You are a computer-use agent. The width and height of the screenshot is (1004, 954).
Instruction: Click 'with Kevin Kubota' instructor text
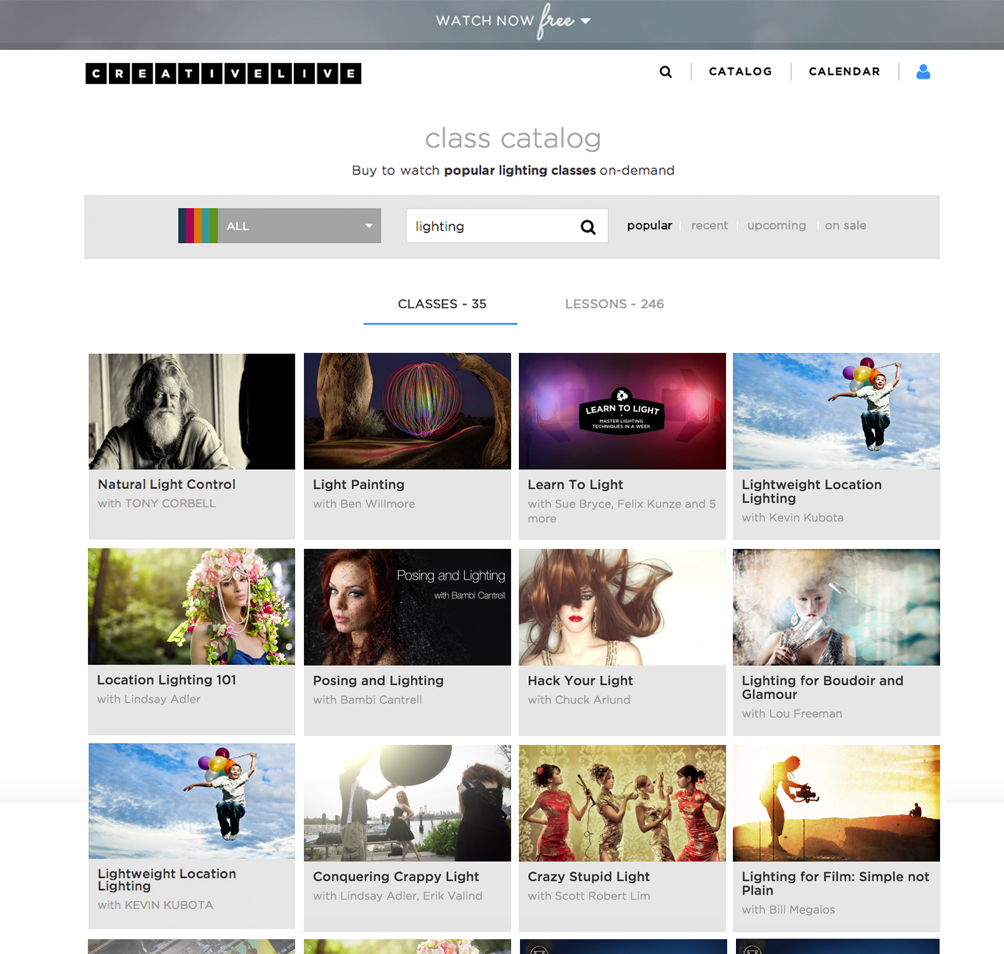pyautogui.click(x=793, y=517)
